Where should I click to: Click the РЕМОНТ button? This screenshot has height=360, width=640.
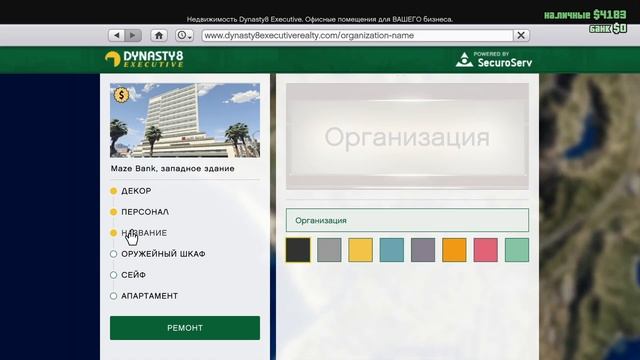point(185,328)
